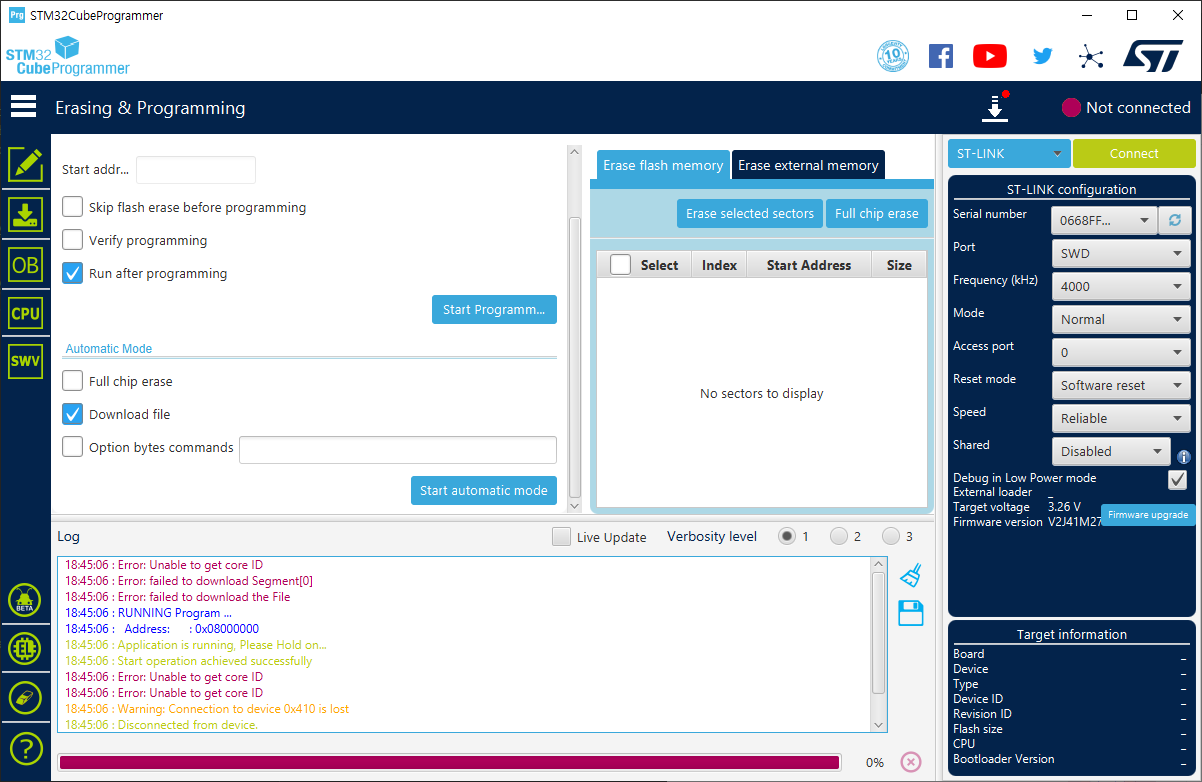
Task: Refresh the ST-LINK serial number list
Action: [1175, 220]
